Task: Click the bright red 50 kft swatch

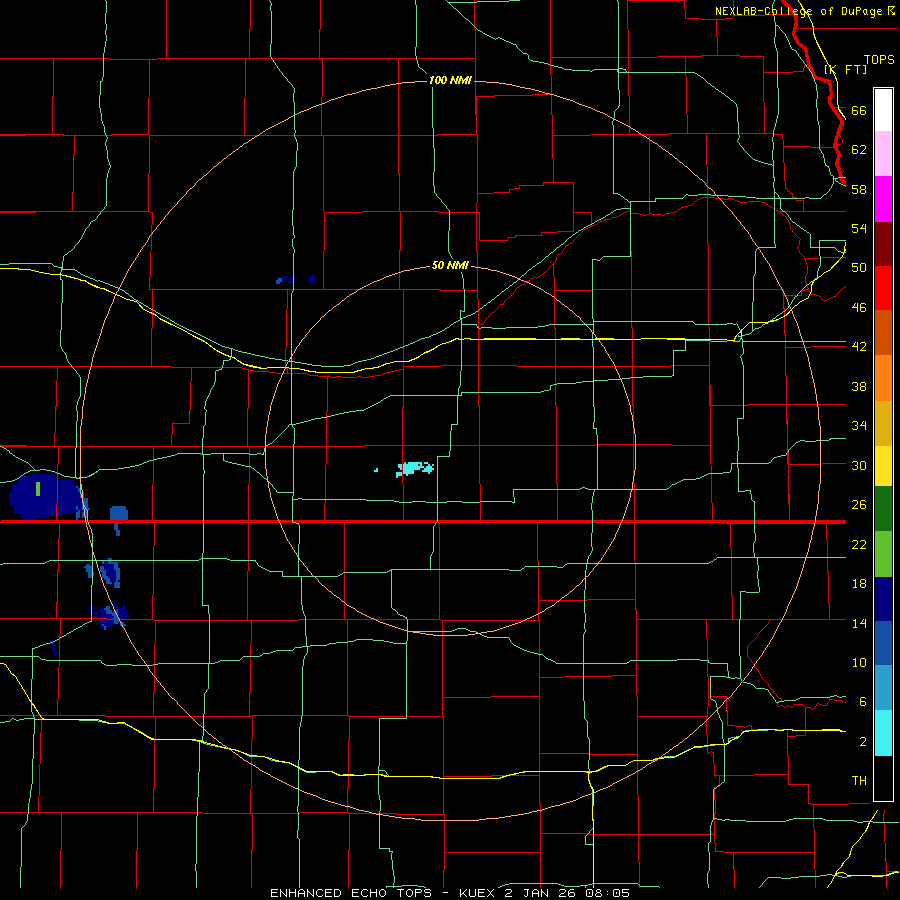Action: [x=883, y=288]
